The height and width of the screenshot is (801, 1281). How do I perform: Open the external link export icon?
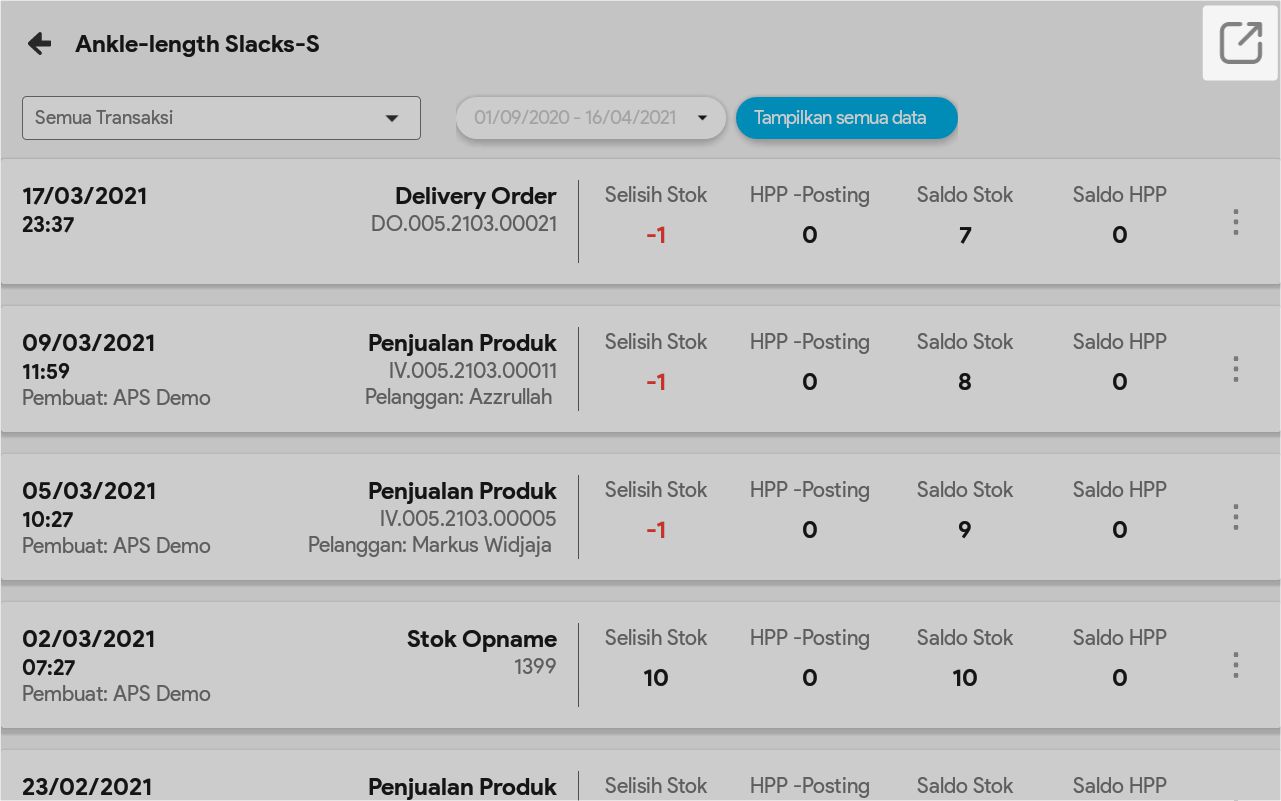click(x=1240, y=43)
